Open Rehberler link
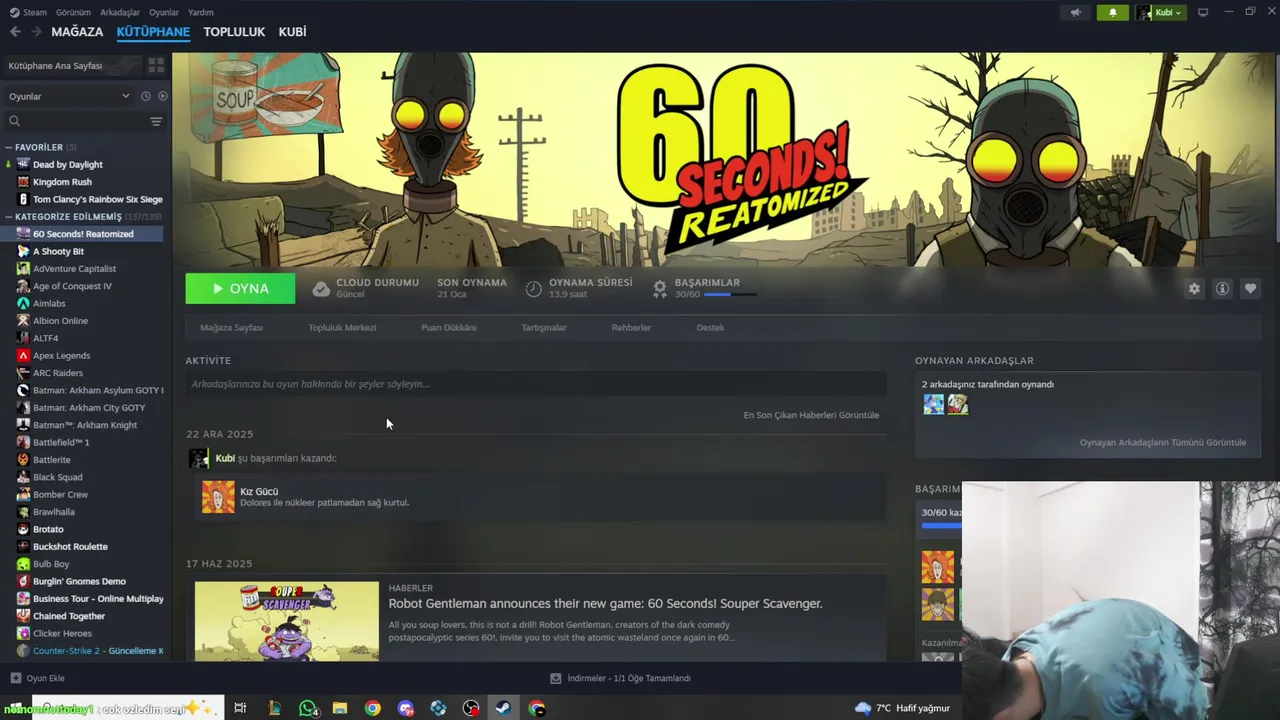 [x=631, y=327]
